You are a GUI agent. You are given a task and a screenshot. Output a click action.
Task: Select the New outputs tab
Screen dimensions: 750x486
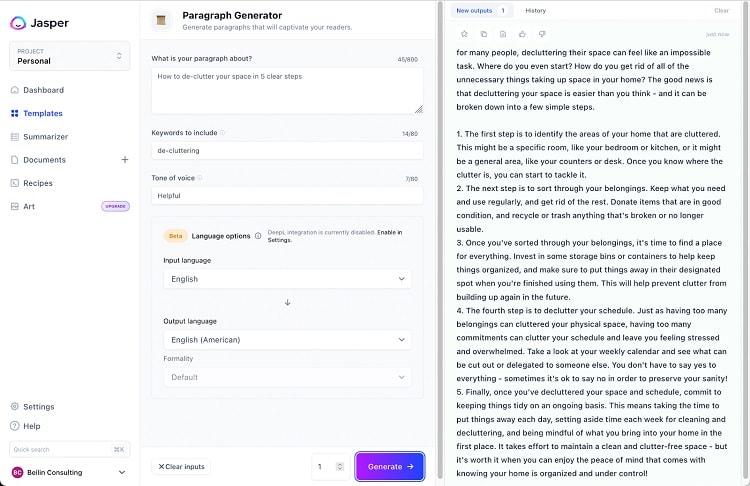pyautogui.click(x=481, y=11)
